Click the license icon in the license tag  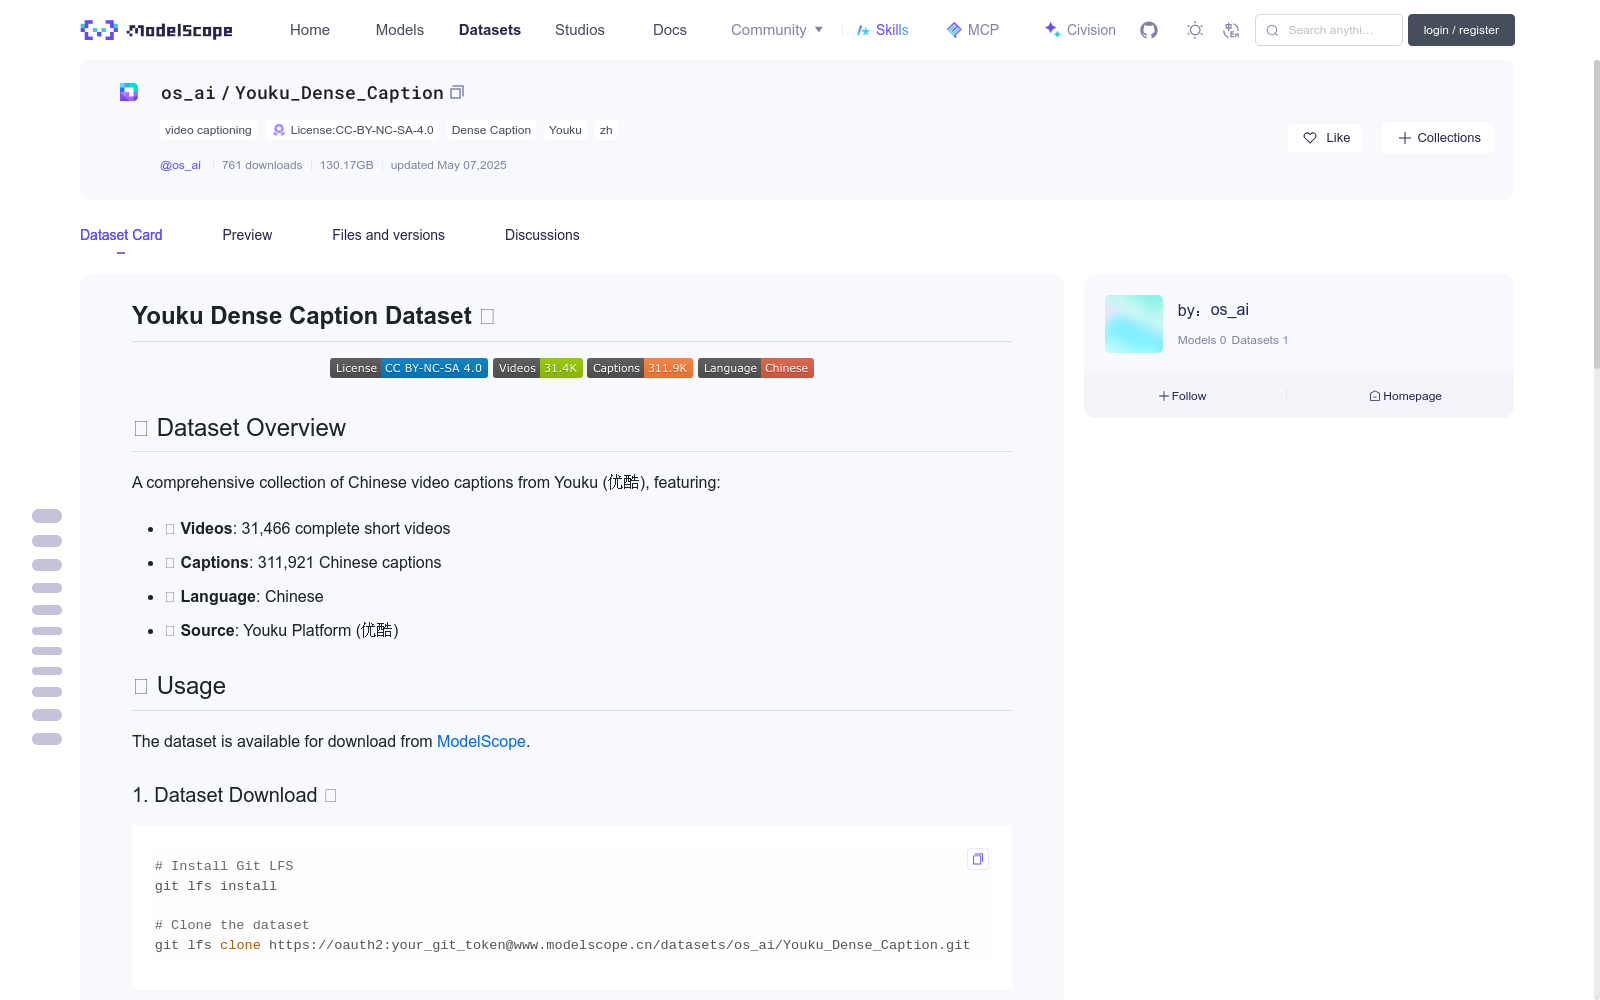pos(279,130)
